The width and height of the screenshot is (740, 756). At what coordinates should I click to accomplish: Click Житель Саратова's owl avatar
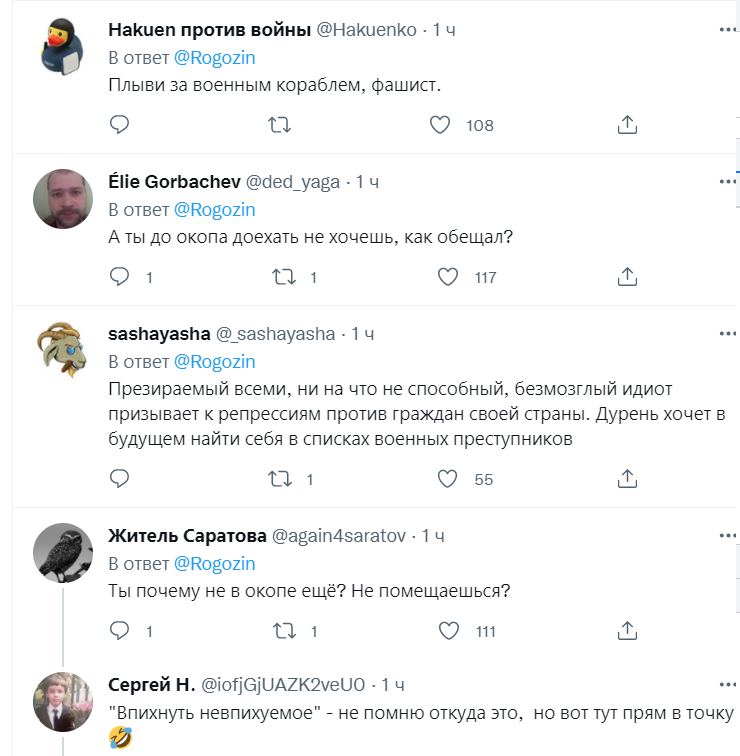pyautogui.click(x=64, y=553)
